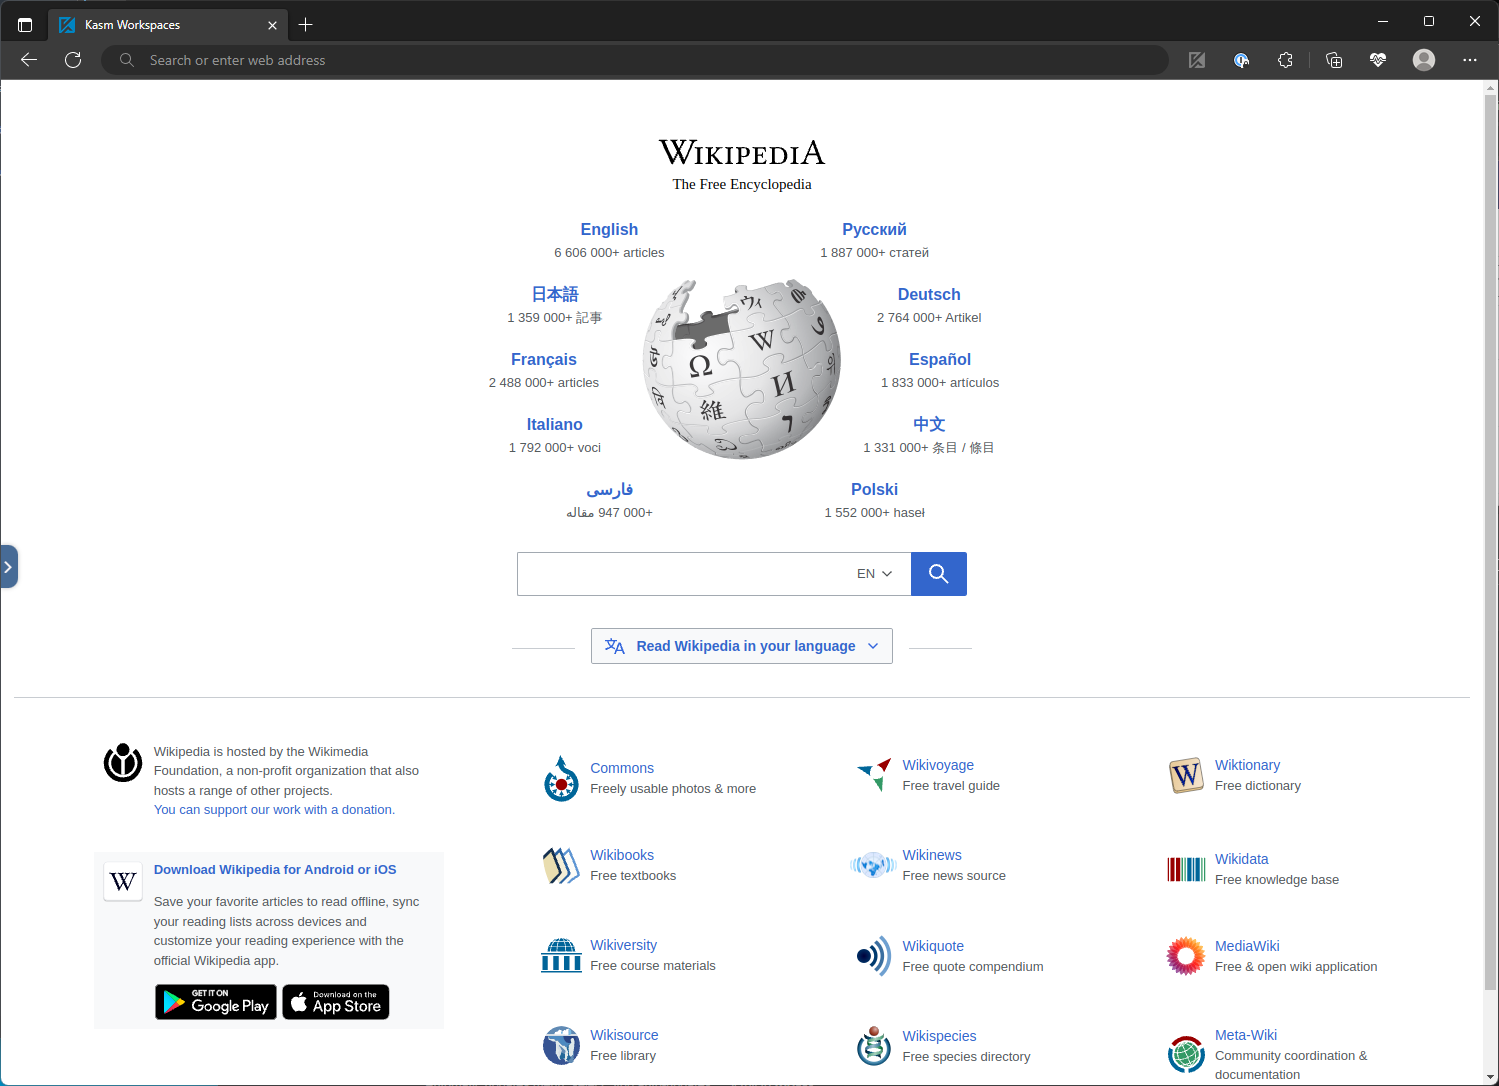The height and width of the screenshot is (1086, 1499).
Task: Click the Wiktionary tile icon
Action: 1186,775
